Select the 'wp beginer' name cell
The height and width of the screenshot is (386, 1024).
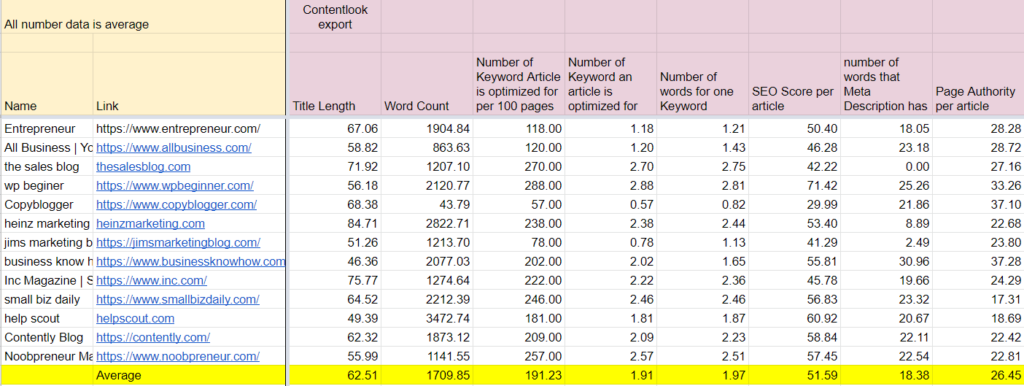pos(48,185)
